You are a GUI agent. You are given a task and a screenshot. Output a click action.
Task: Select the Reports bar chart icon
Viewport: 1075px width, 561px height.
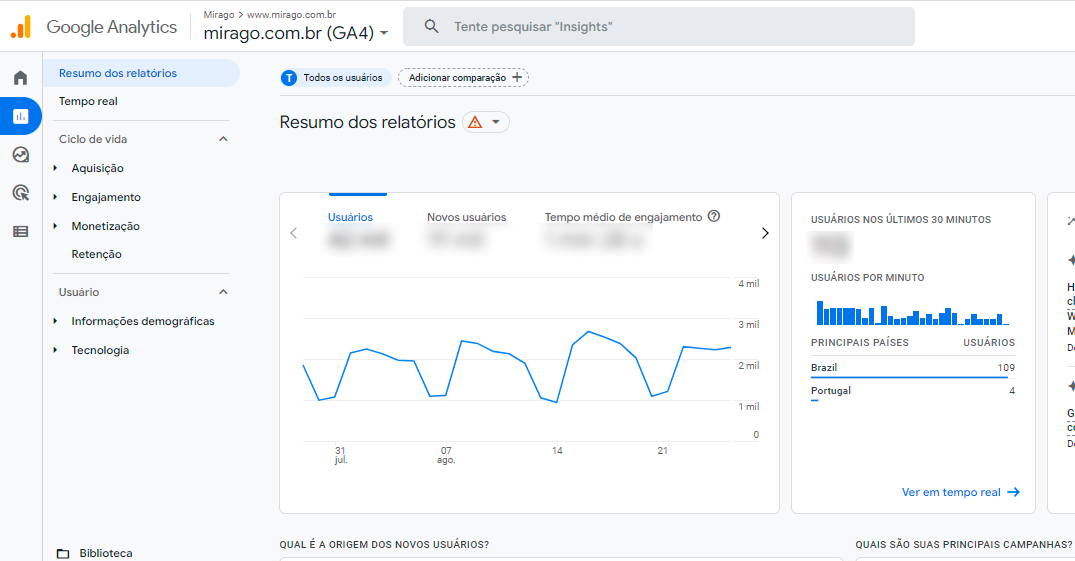point(21,117)
